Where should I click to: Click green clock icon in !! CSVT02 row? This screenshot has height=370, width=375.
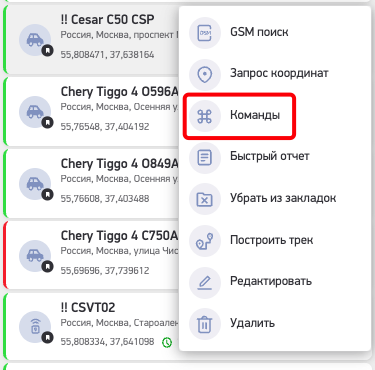[167, 342]
